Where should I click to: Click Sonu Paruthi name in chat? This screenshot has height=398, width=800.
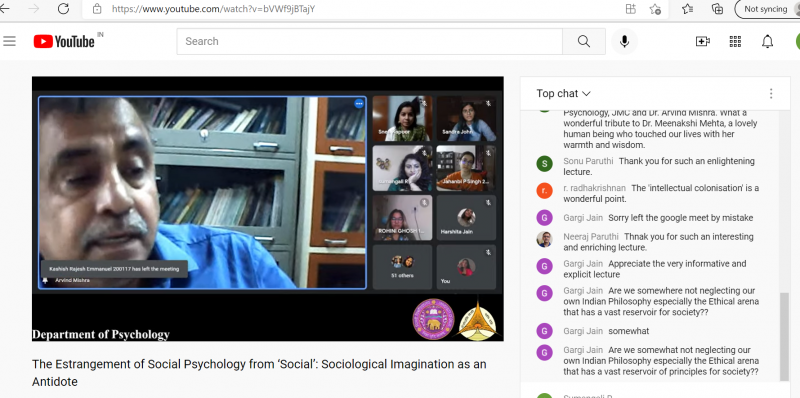(588, 161)
